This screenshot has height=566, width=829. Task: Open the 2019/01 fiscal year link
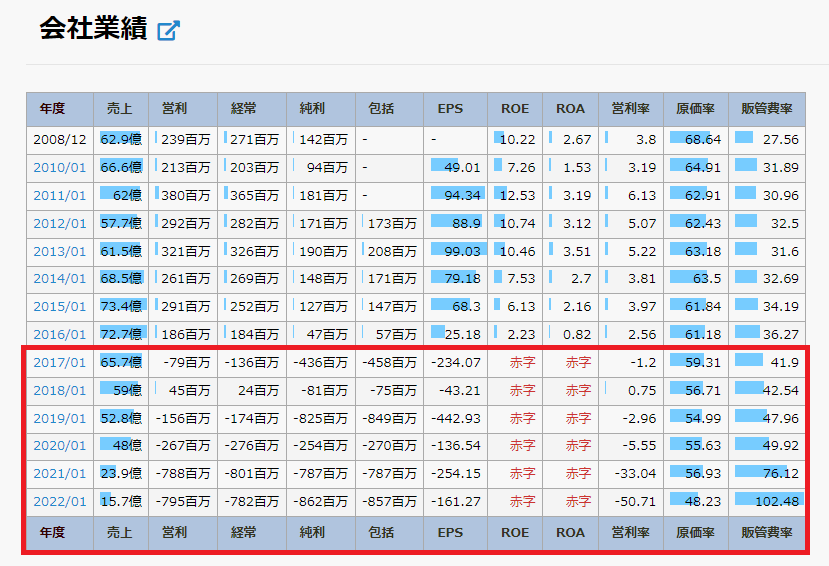click(x=59, y=419)
